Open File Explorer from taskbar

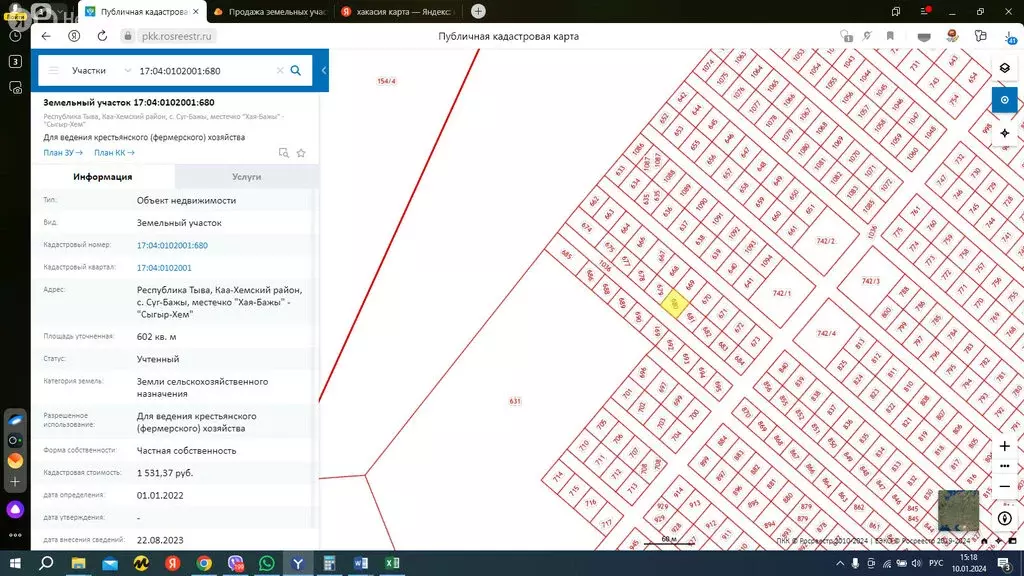click(x=78, y=563)
